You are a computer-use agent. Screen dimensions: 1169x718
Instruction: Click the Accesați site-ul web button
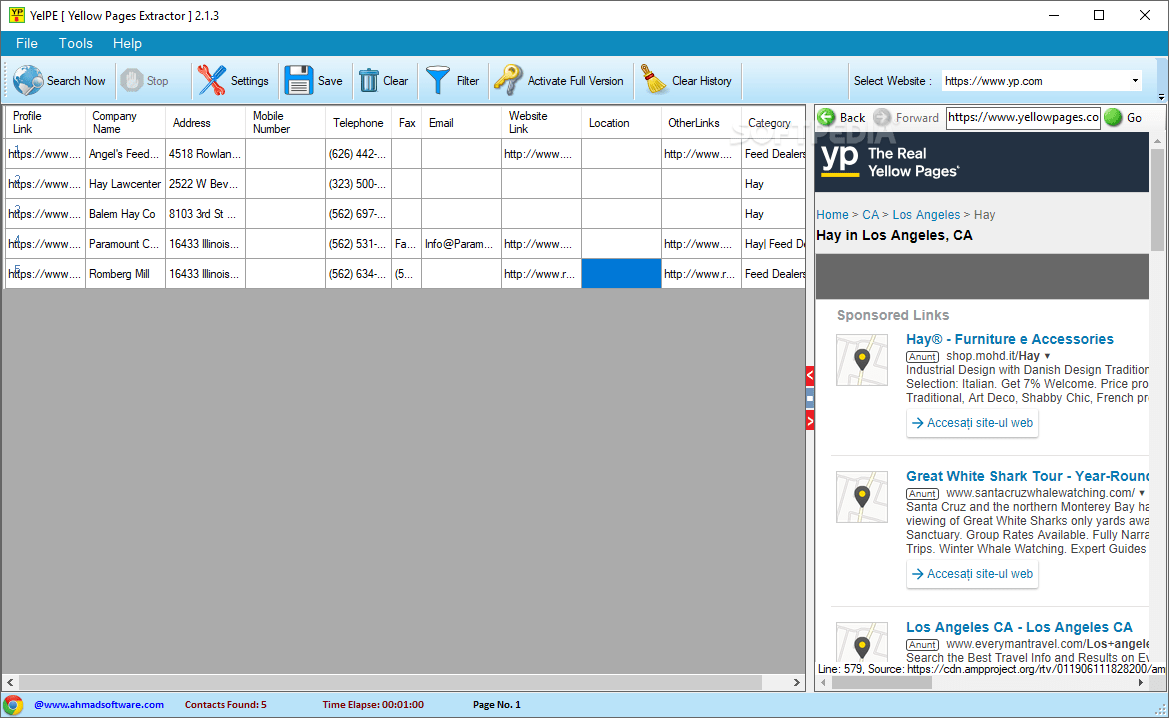(972, 422)
